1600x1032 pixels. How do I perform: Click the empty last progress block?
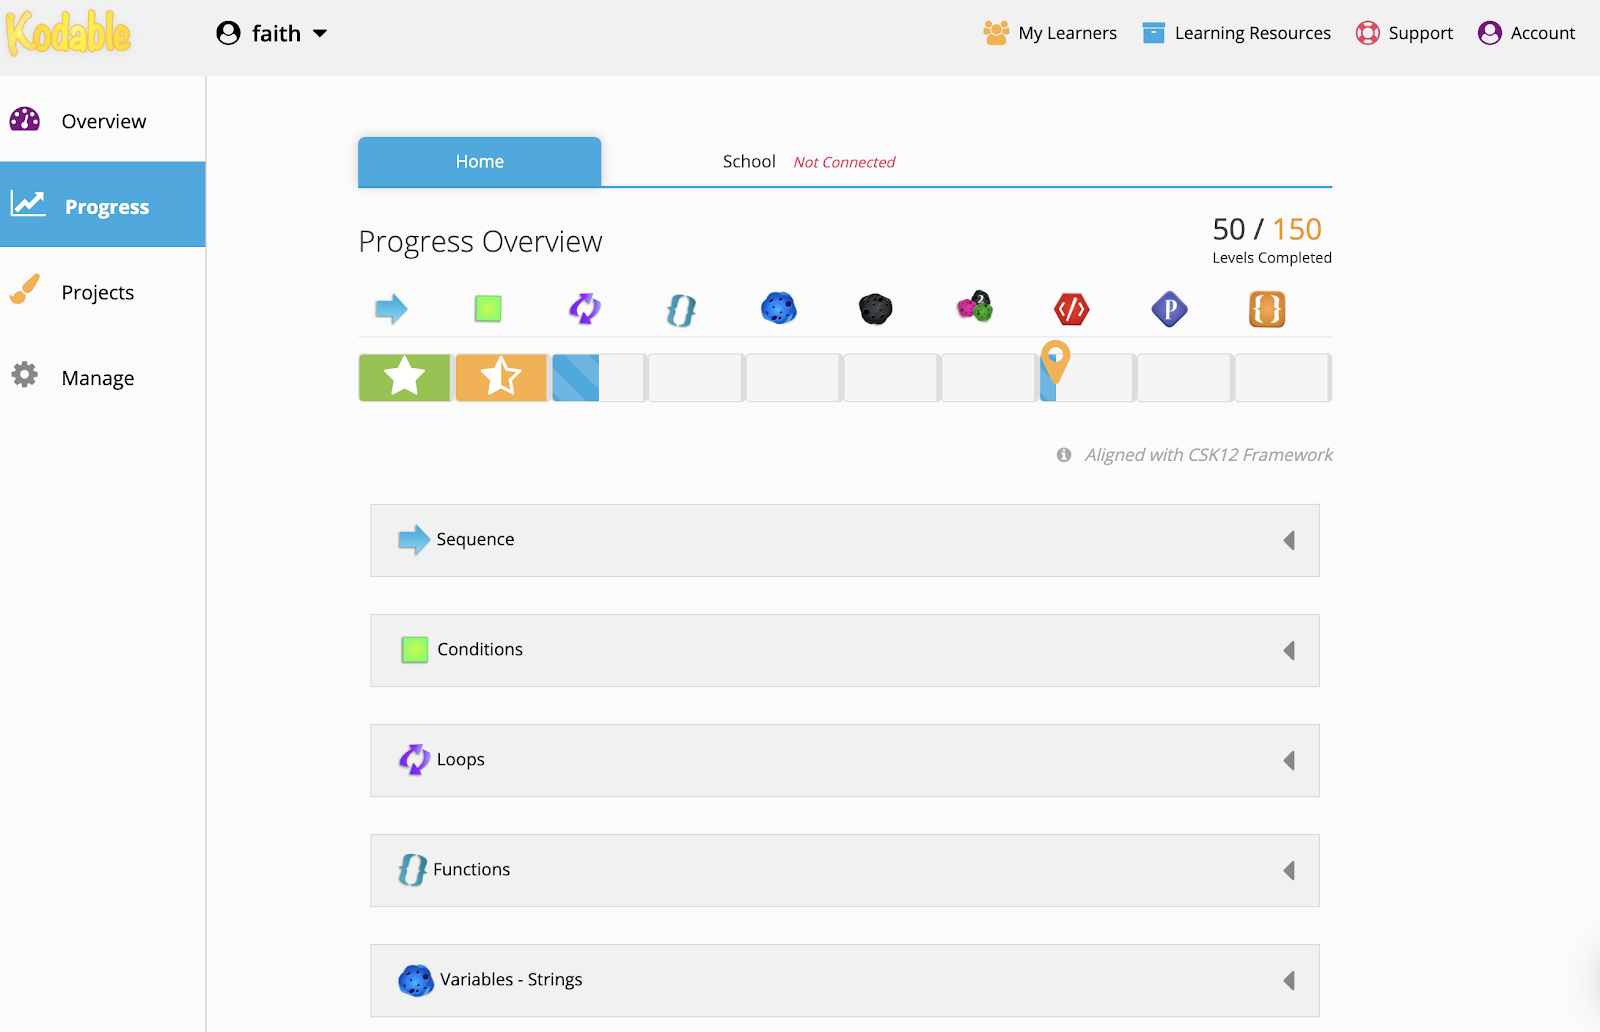[x=1283, y=378]
